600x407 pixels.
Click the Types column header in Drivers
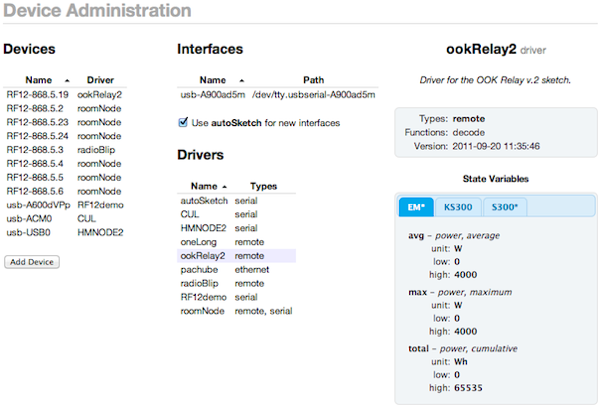tap(263, 186)
